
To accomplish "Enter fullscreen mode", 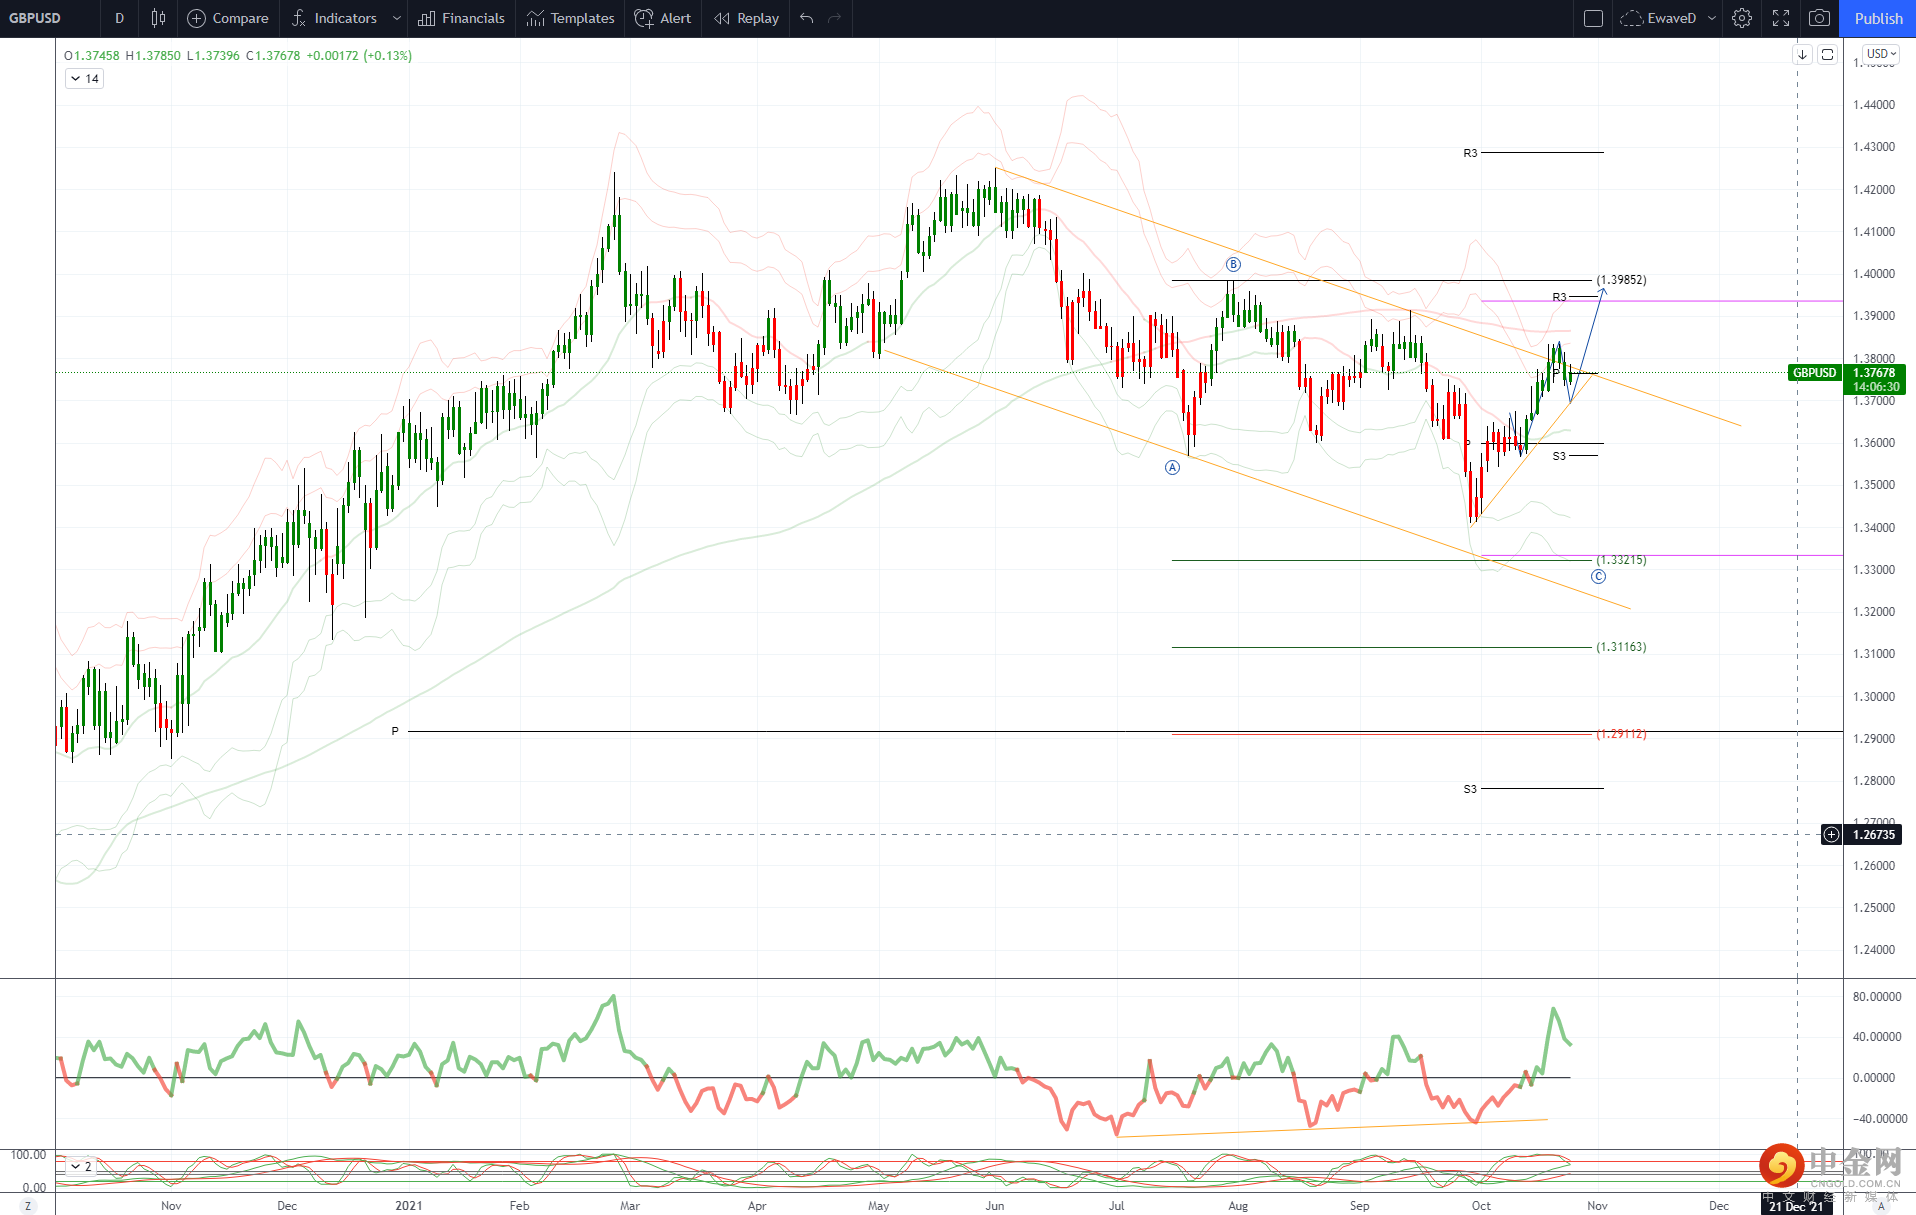I will point(1781,18).
